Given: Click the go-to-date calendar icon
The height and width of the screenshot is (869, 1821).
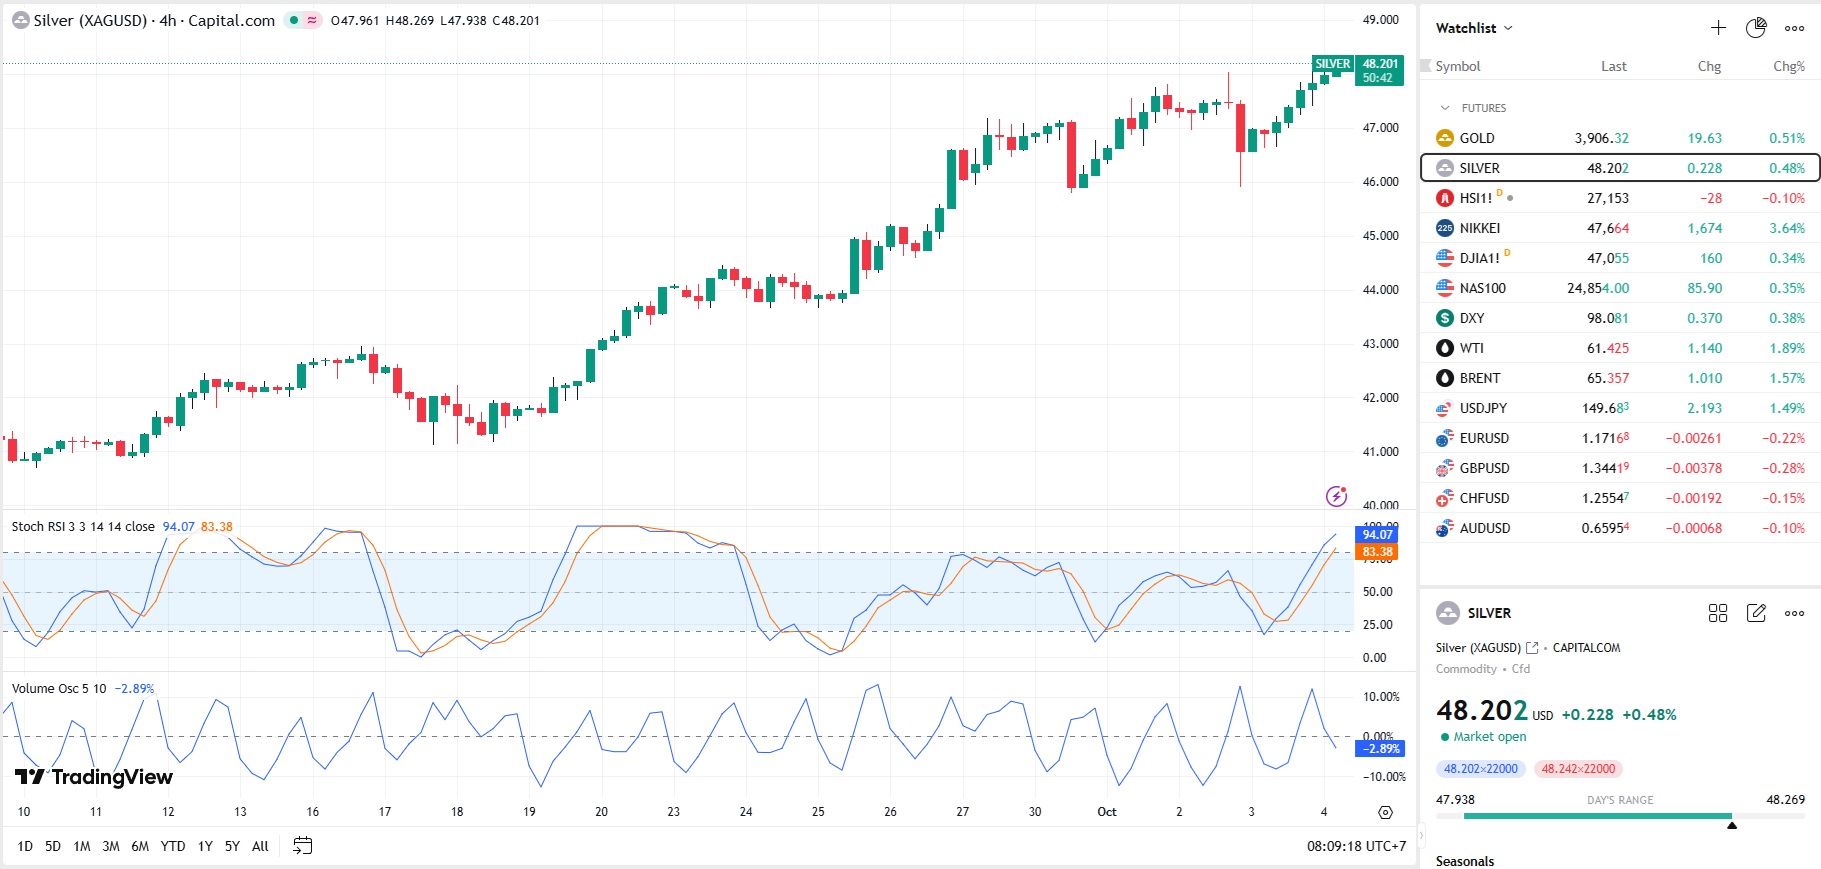Looking at the screenshot, I should [302, 846].
